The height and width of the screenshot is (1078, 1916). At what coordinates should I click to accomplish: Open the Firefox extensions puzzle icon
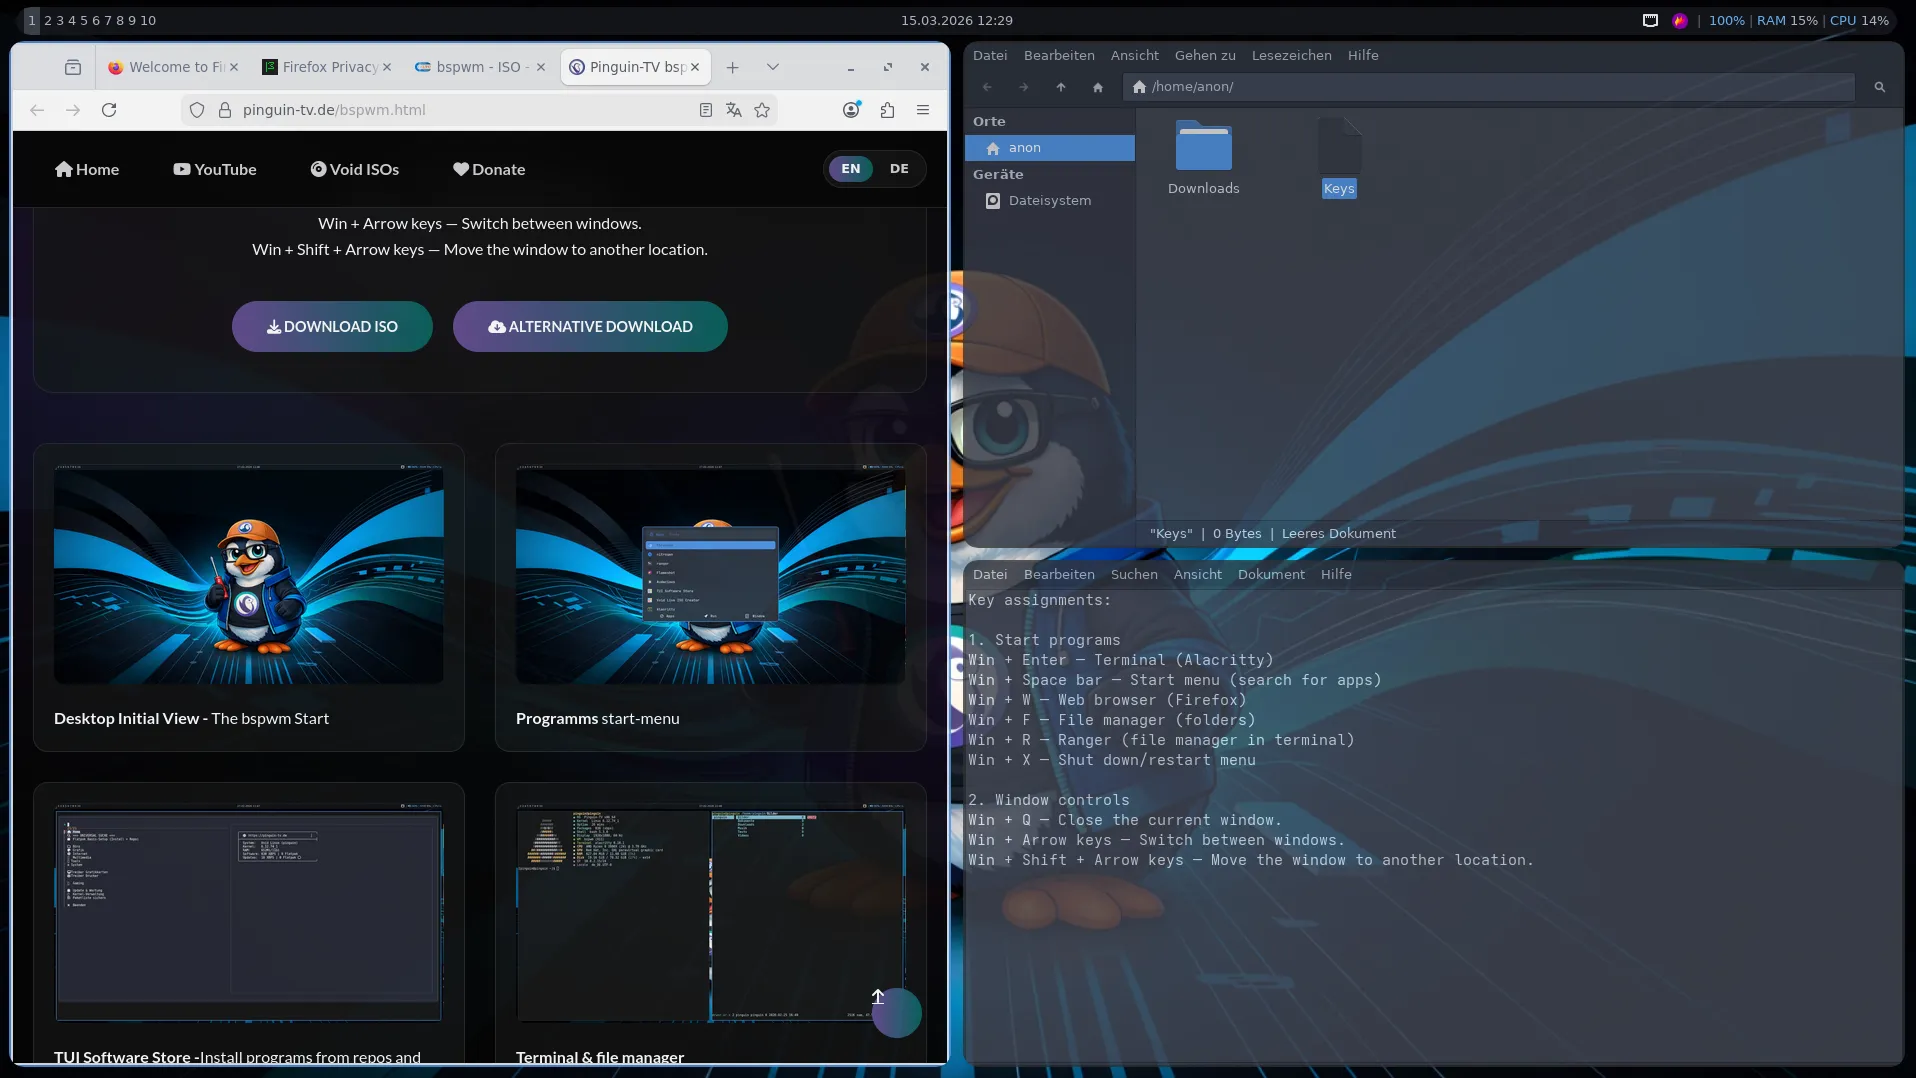pyautogui.click(x=887, y=110)
